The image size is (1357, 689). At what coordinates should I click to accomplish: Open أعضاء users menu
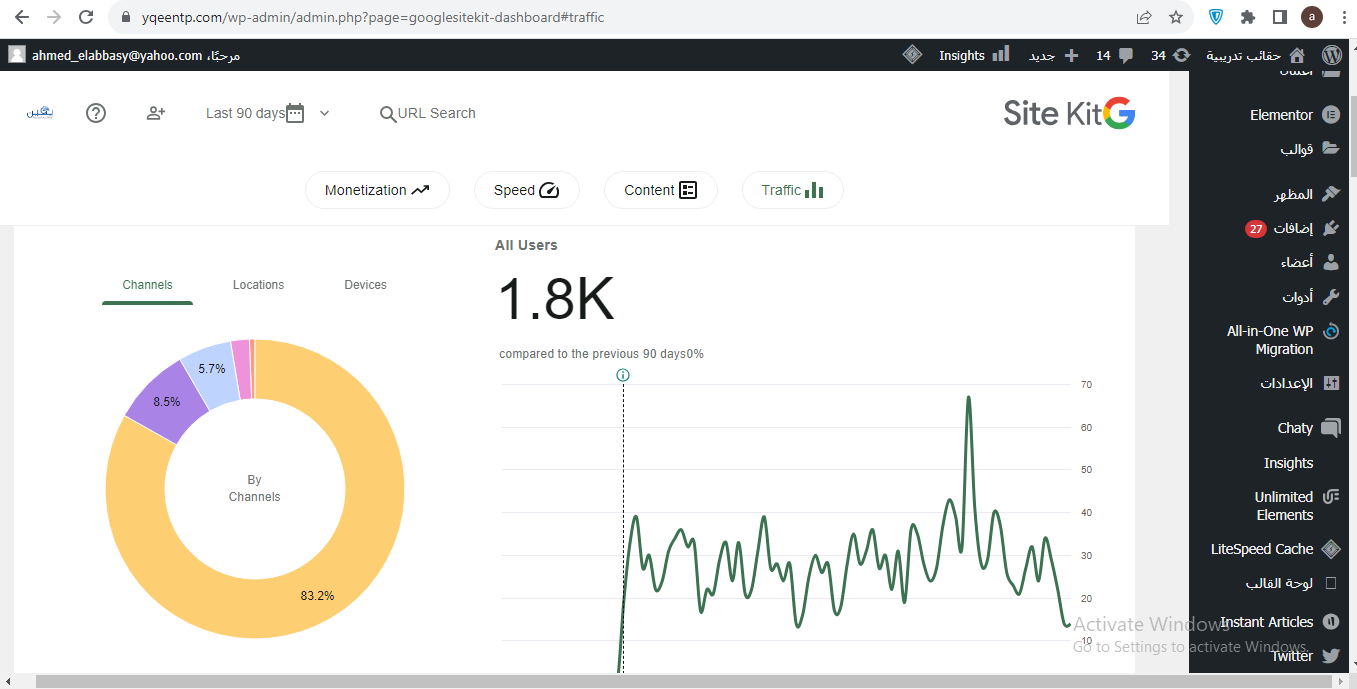1297,262
